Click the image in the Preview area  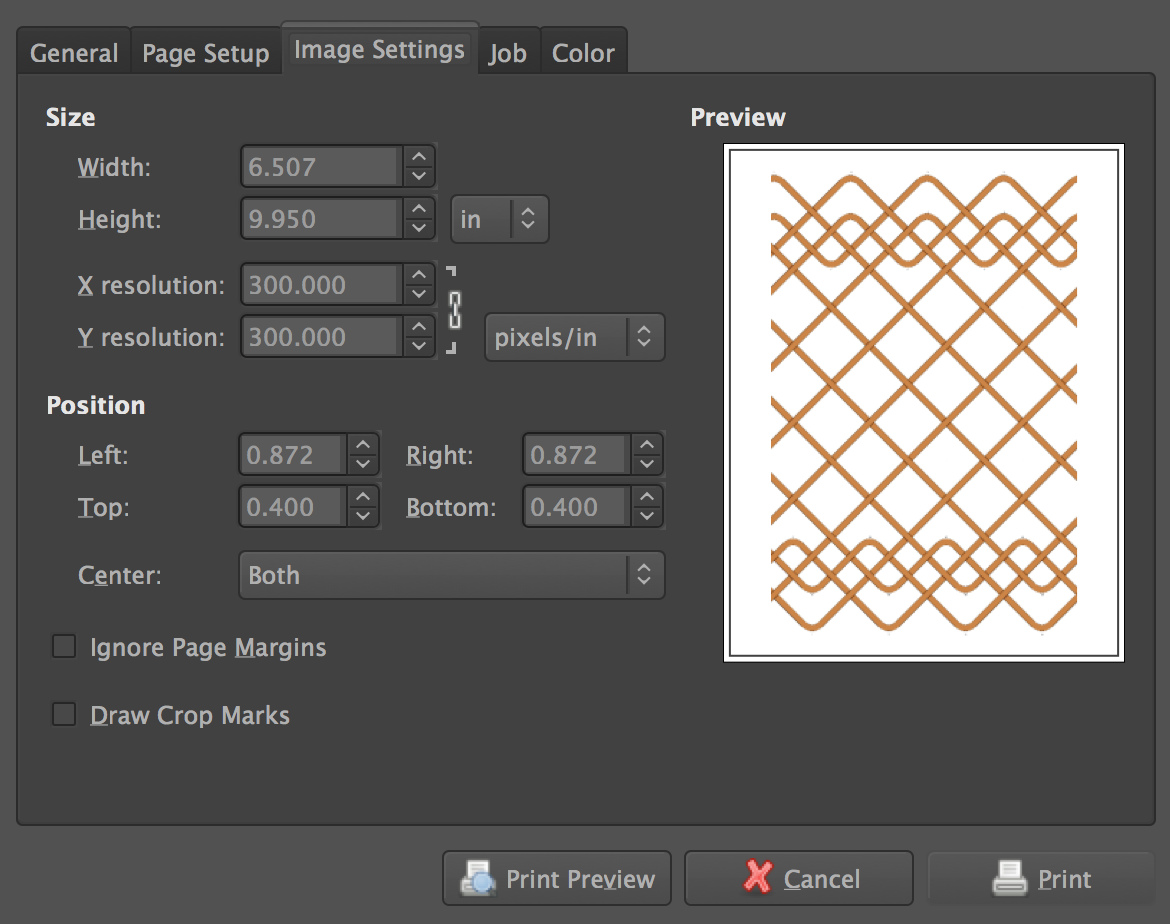pyautogui.click(x=923, y=402)
